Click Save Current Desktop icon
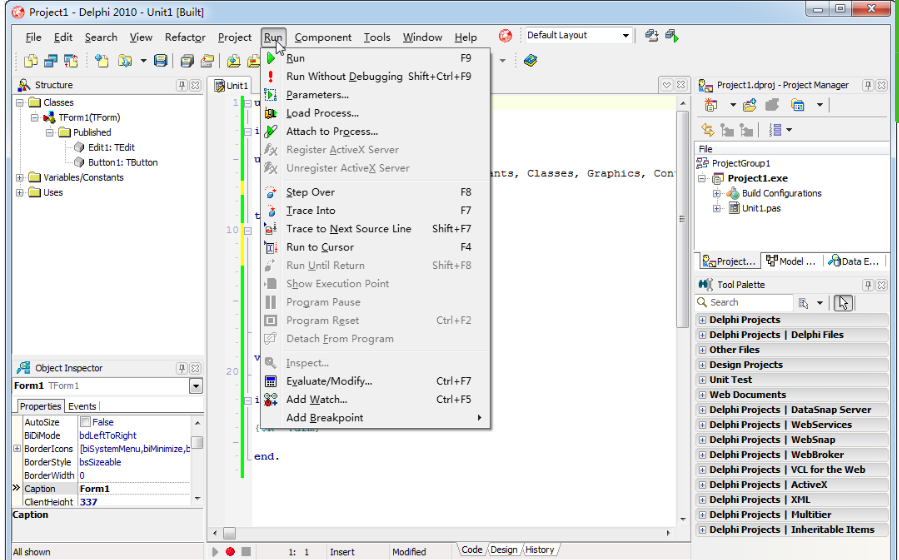Viewport: 899px width, 560px height. tap(651, 36)
